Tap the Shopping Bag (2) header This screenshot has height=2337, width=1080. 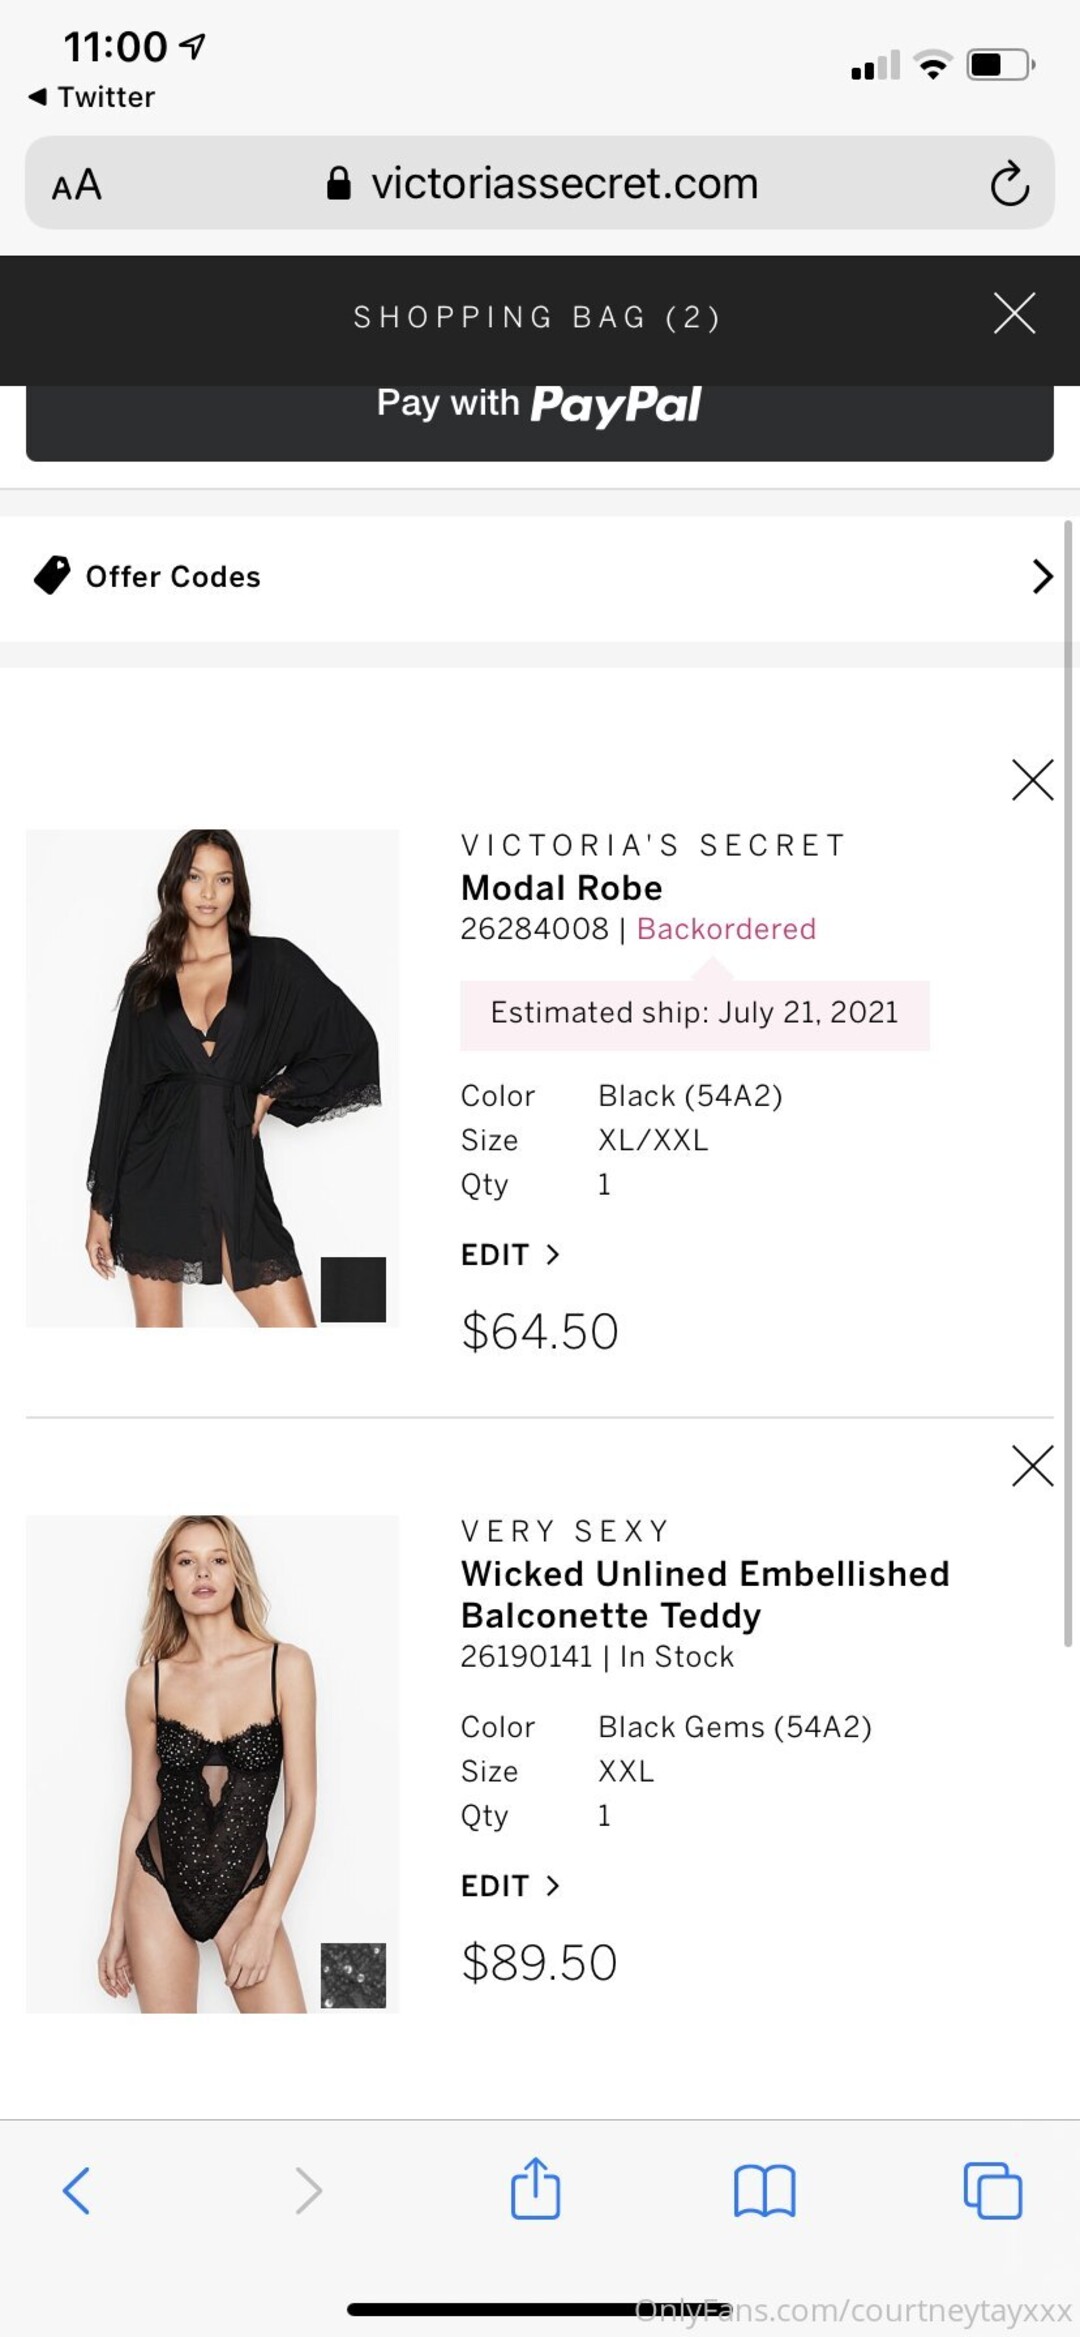click(x=537, y=317)
